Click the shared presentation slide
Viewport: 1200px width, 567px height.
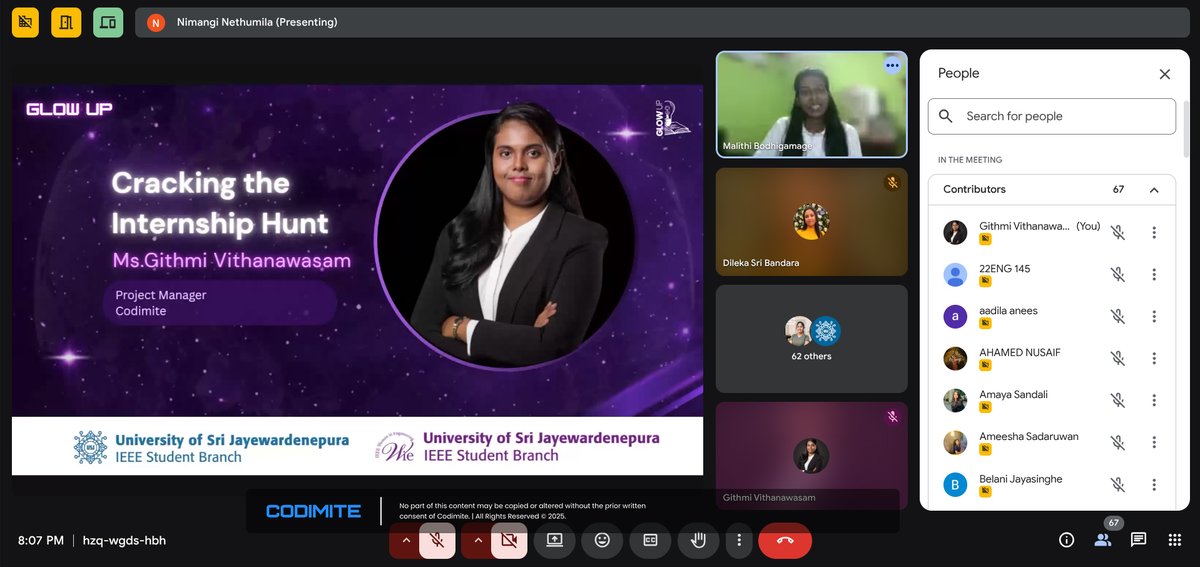357,279
